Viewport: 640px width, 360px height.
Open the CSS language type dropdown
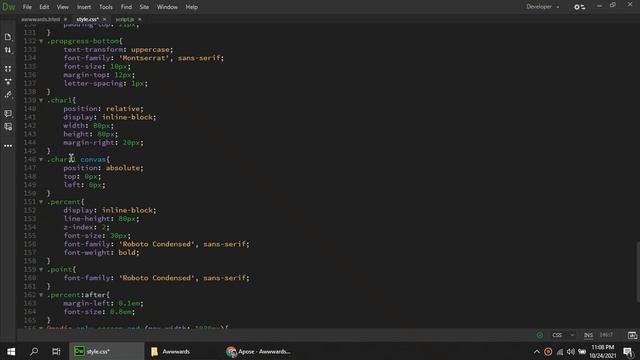563,335
